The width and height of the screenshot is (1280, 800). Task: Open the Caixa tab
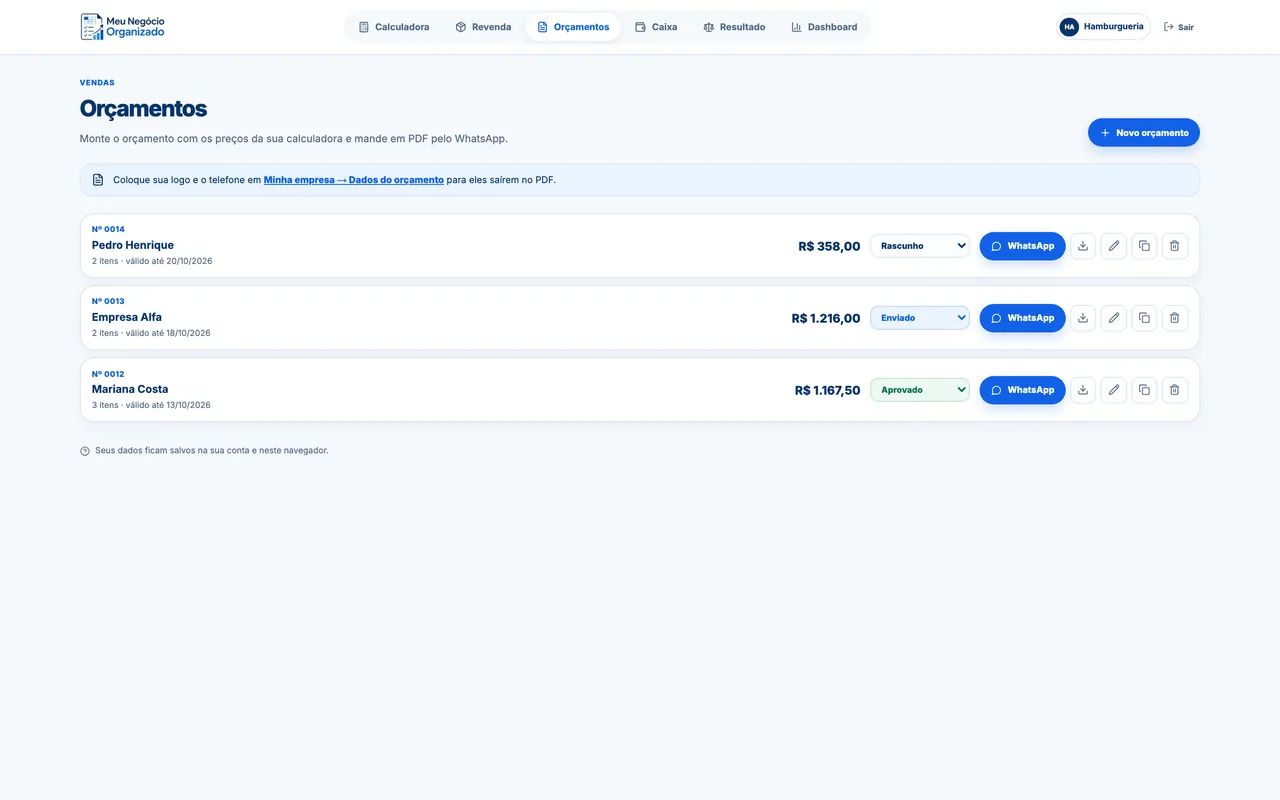pos(656,27)
